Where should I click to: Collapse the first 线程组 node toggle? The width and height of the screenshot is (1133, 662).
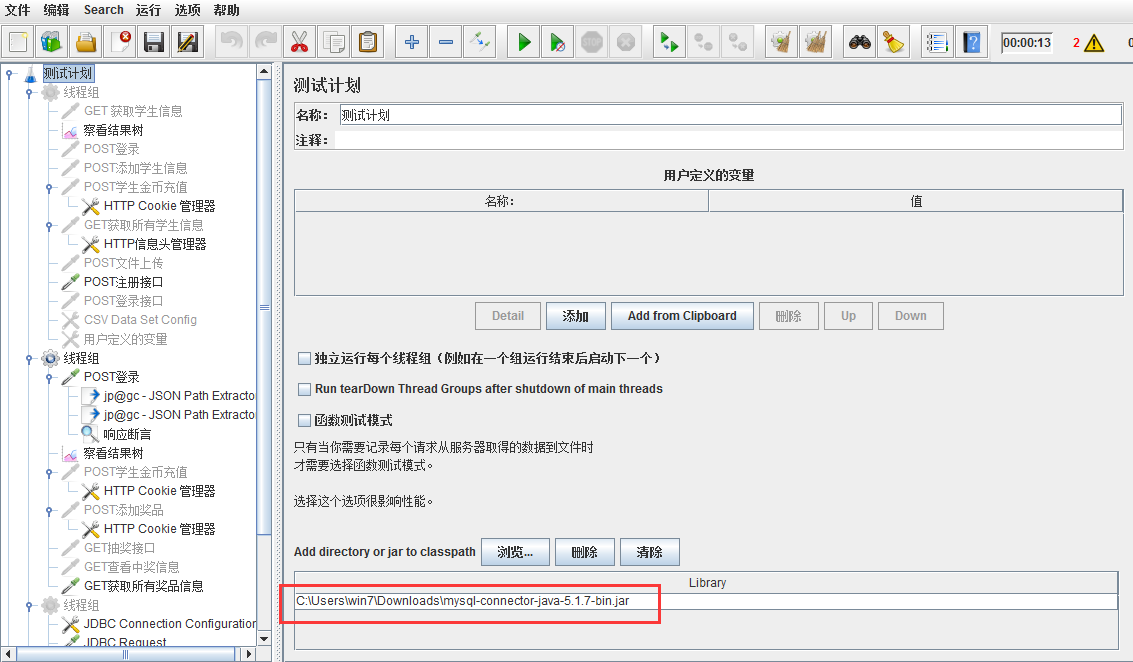[x=29, y=93]
